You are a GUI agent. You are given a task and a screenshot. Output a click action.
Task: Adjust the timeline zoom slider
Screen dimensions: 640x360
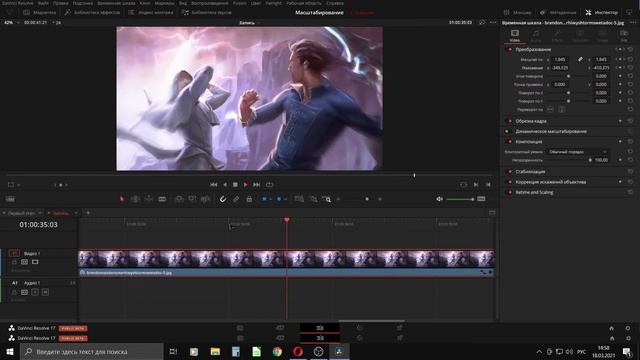click(x=359, y=199)
